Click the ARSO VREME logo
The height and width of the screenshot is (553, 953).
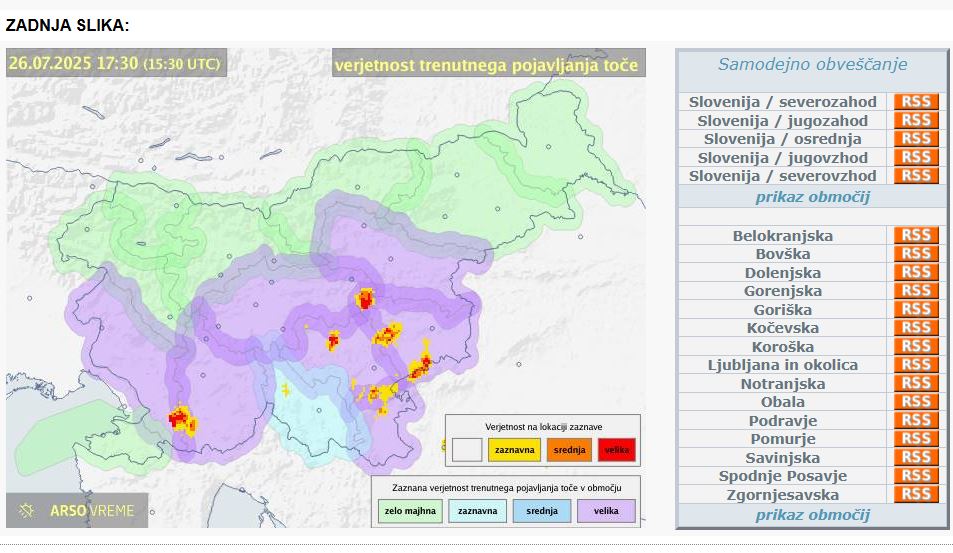click(x=77, y=511)
